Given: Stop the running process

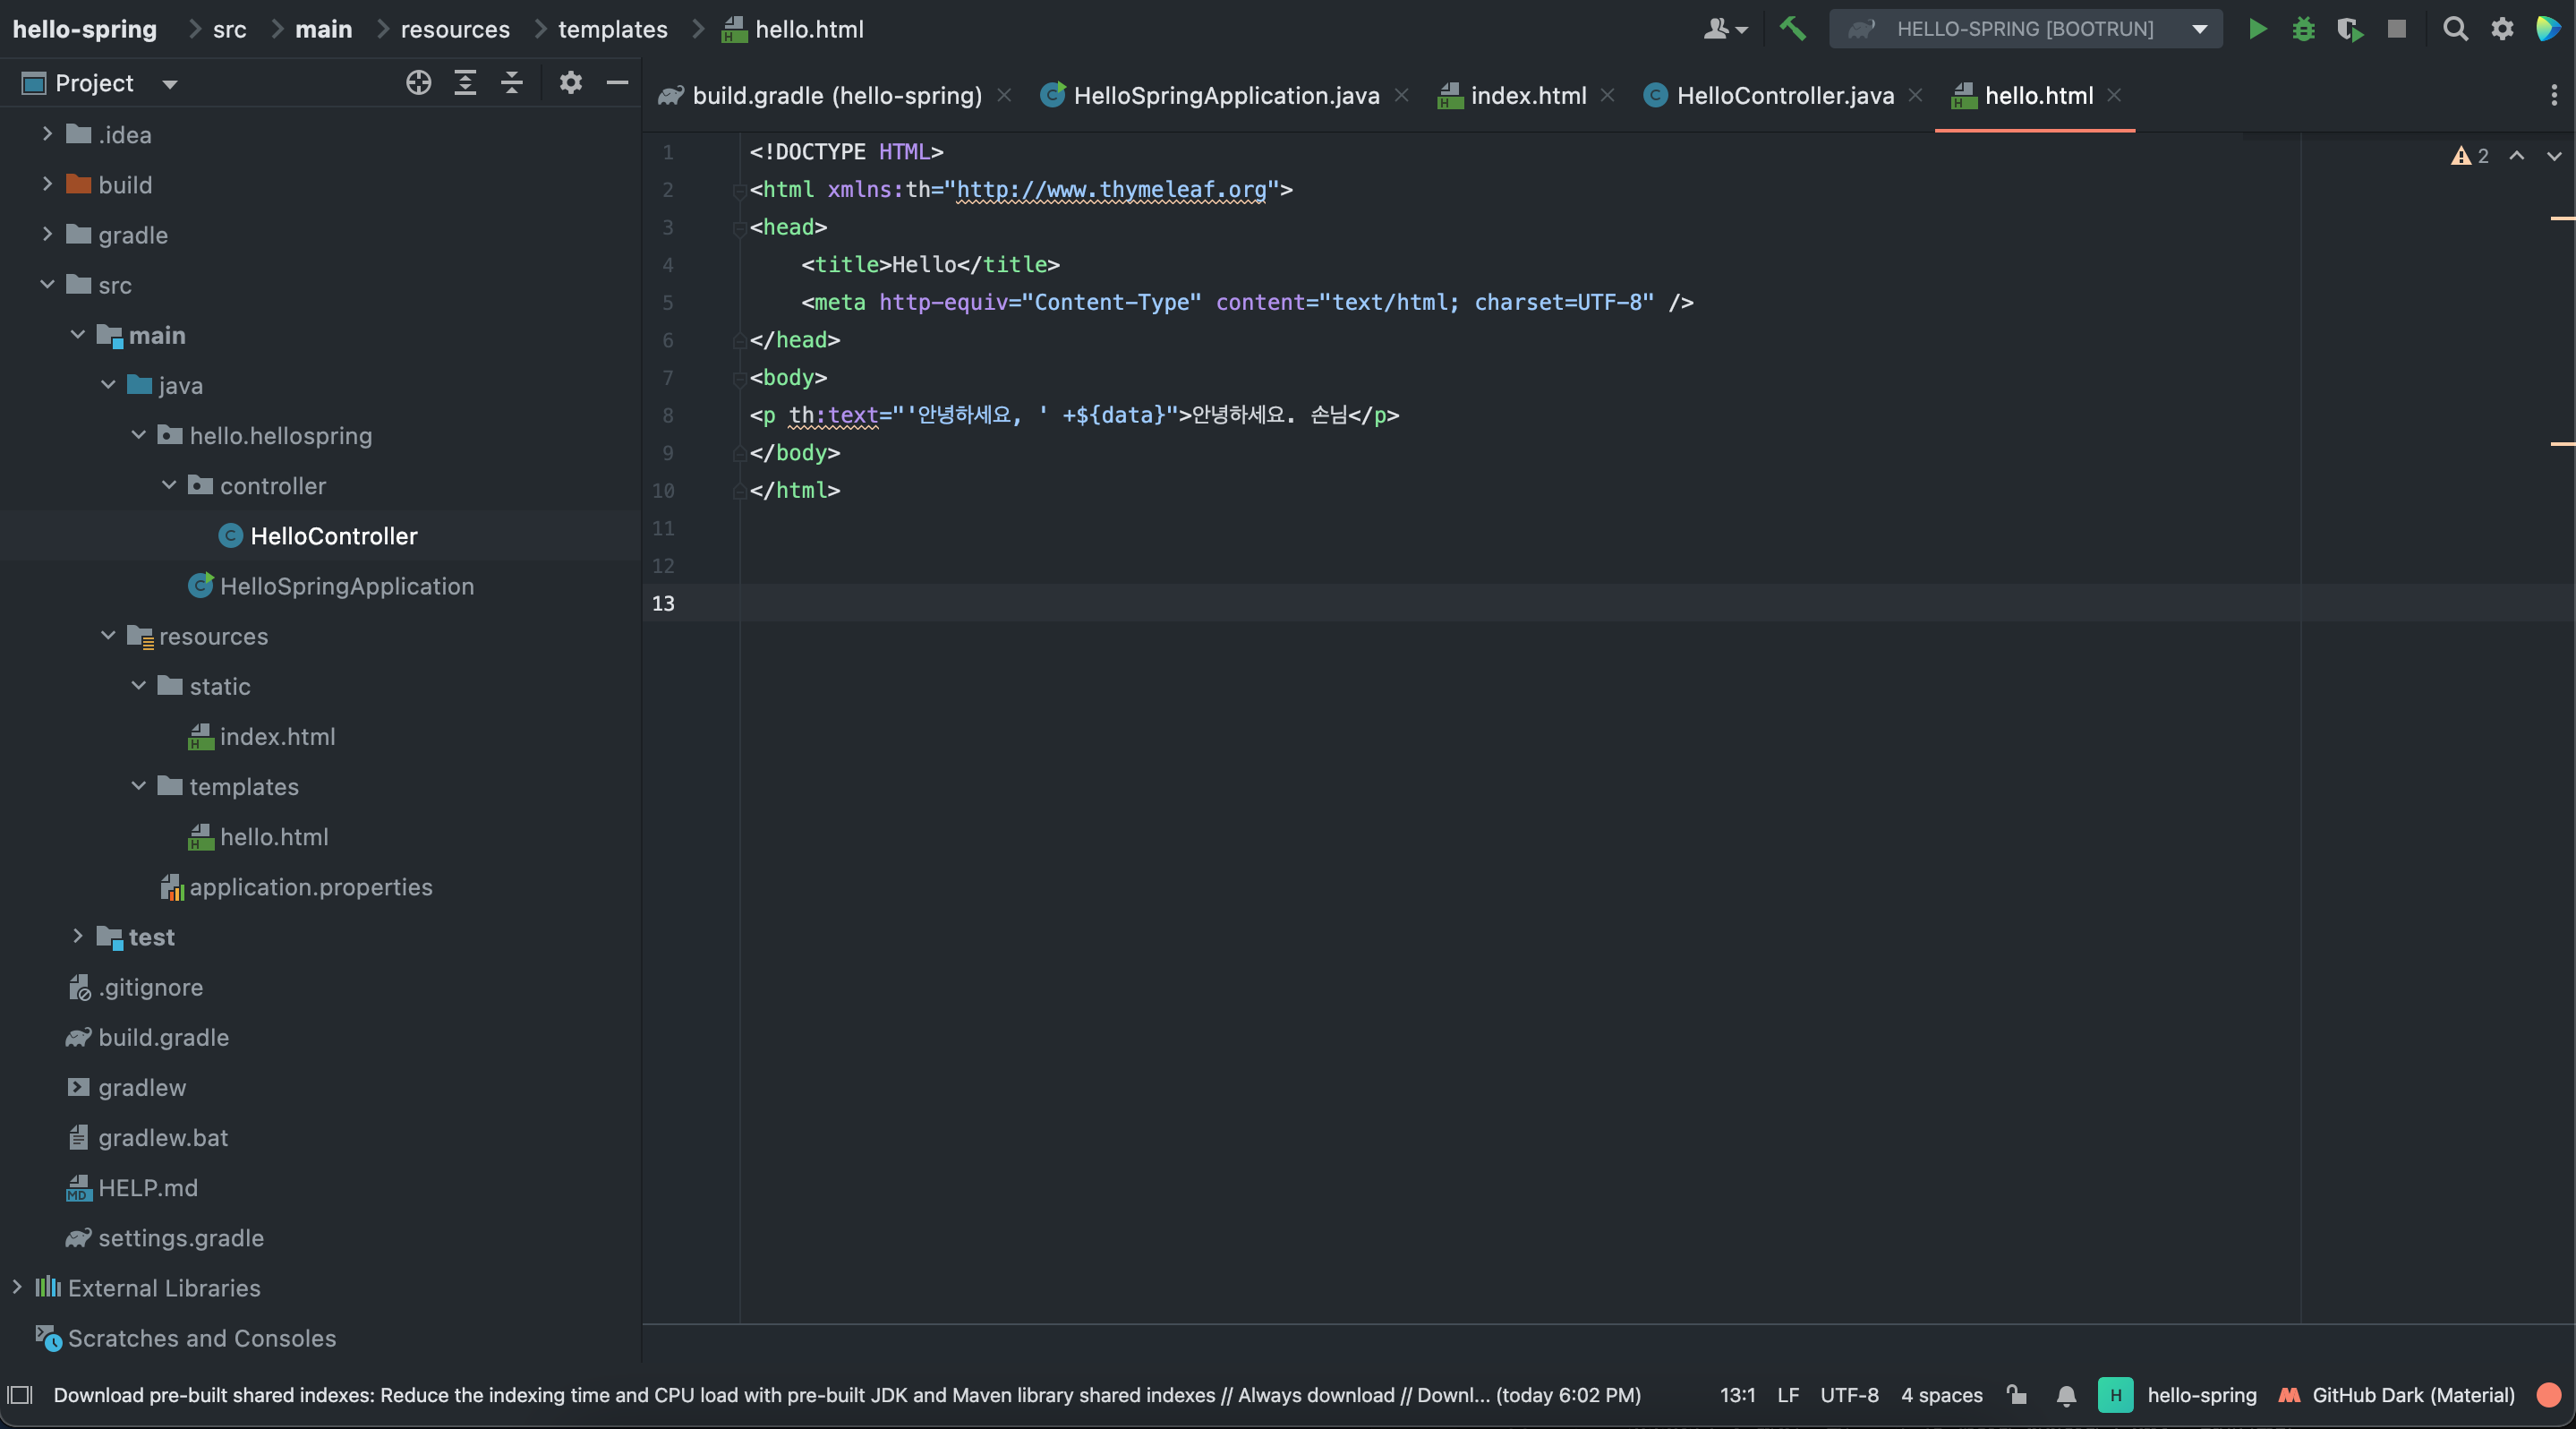Looking at the screenshot, I should click(2397, 29).
